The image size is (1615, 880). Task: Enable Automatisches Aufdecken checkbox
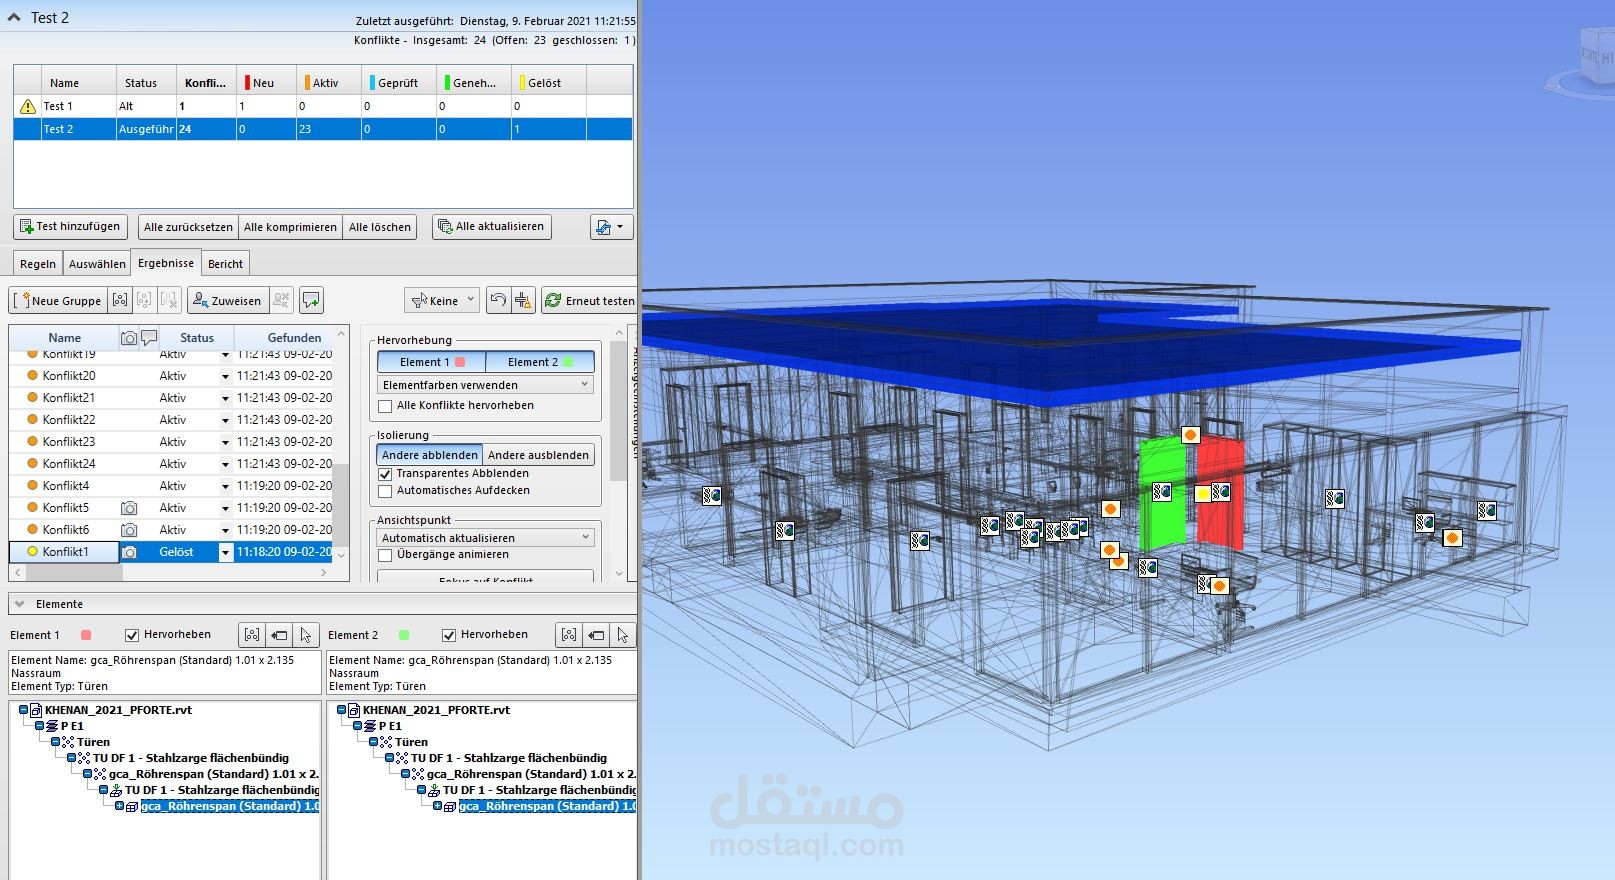point(385,491)
